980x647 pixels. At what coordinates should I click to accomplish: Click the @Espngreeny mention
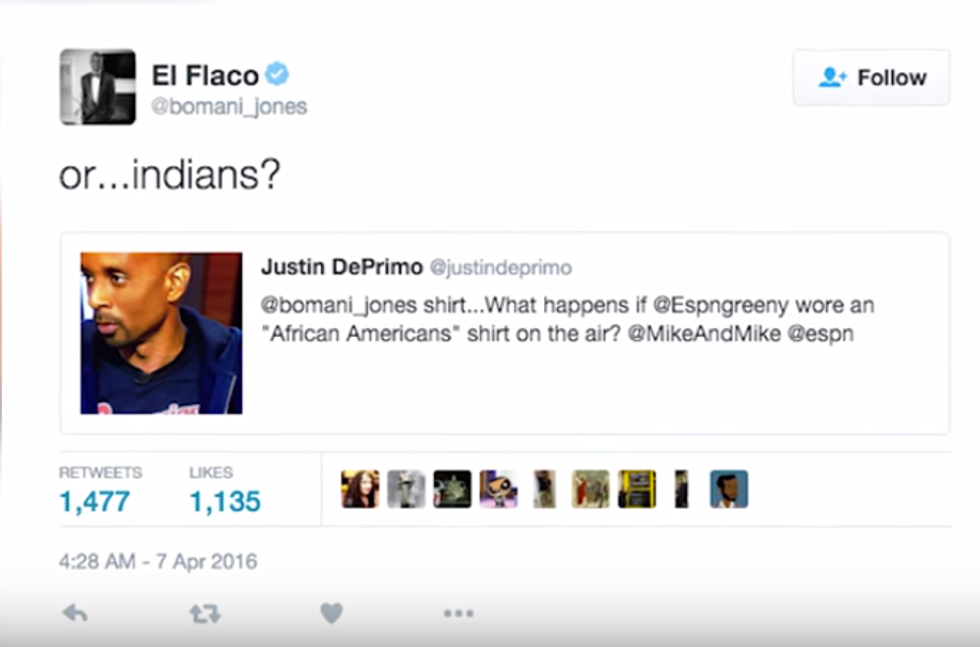(721, 306)
